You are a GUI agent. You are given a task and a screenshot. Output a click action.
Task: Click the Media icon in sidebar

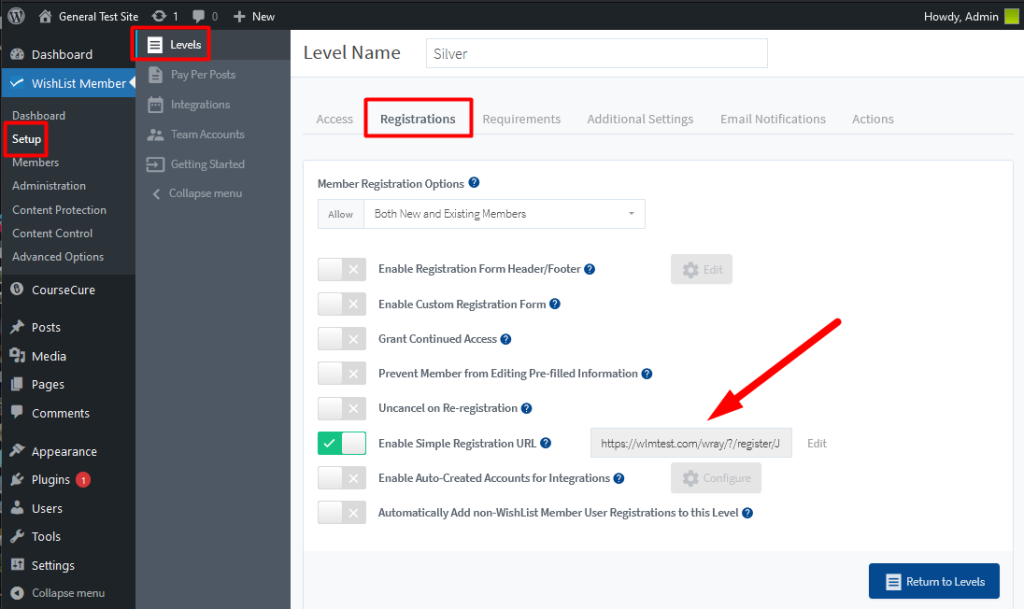coord(17,355)
